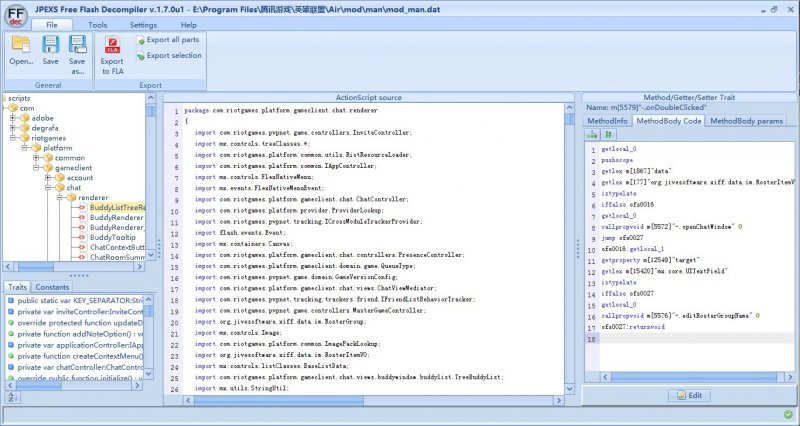Open the File ribbon tab
This screenshot has height=426, width=800.
[x=52, y=24]
